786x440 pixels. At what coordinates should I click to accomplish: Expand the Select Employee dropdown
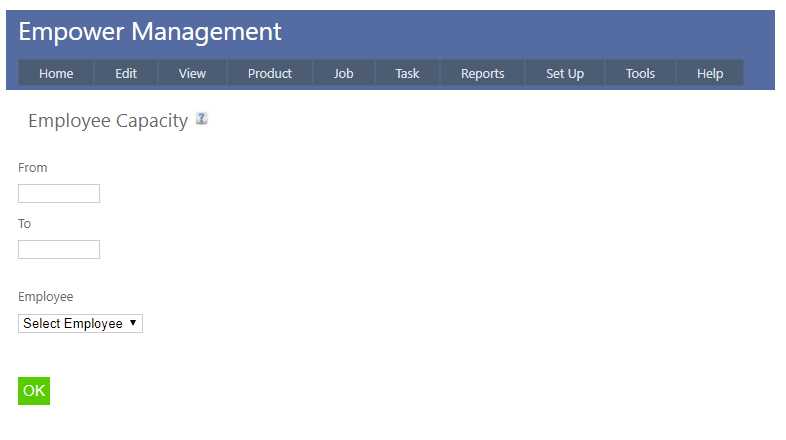click(80, 324)
